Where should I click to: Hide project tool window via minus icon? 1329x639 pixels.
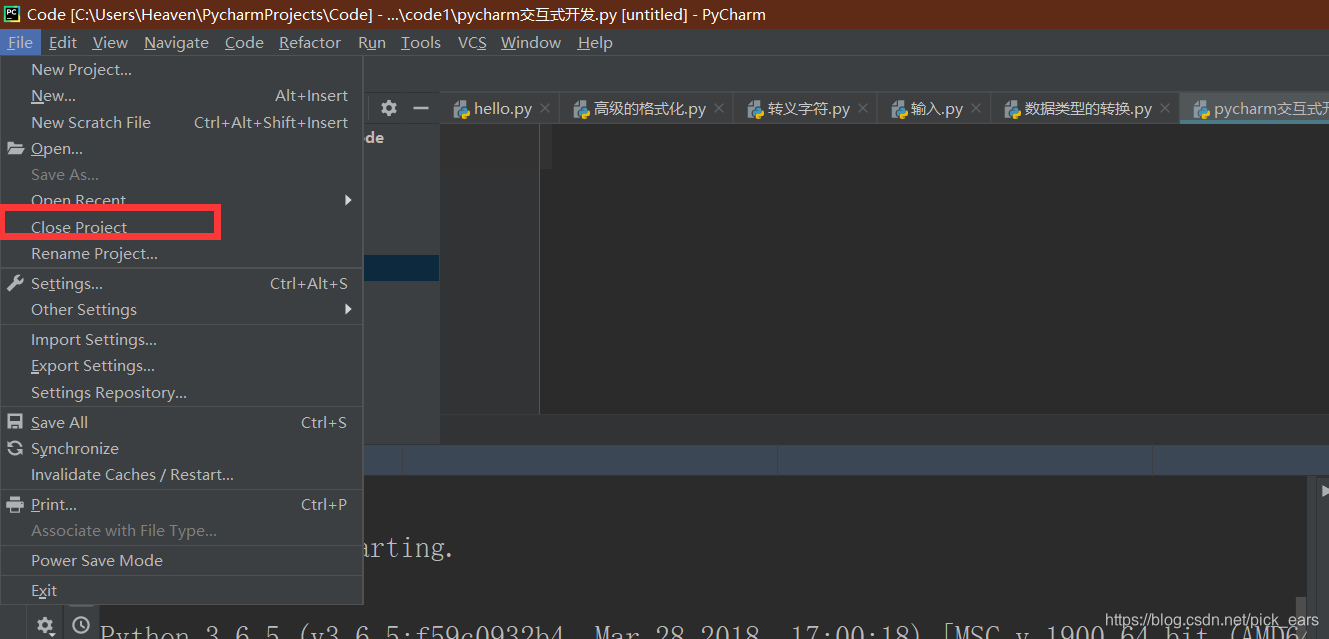[421, 108]
